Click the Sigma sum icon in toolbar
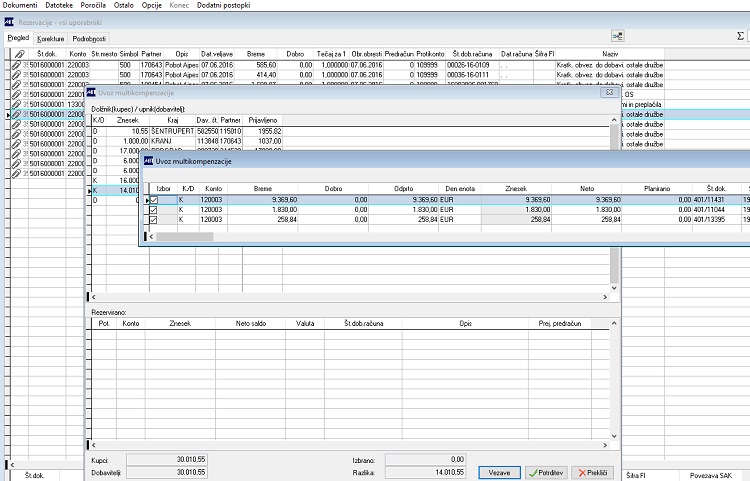Image resolution: width=750 pixels, height=481 pixels. pos(740,36)
